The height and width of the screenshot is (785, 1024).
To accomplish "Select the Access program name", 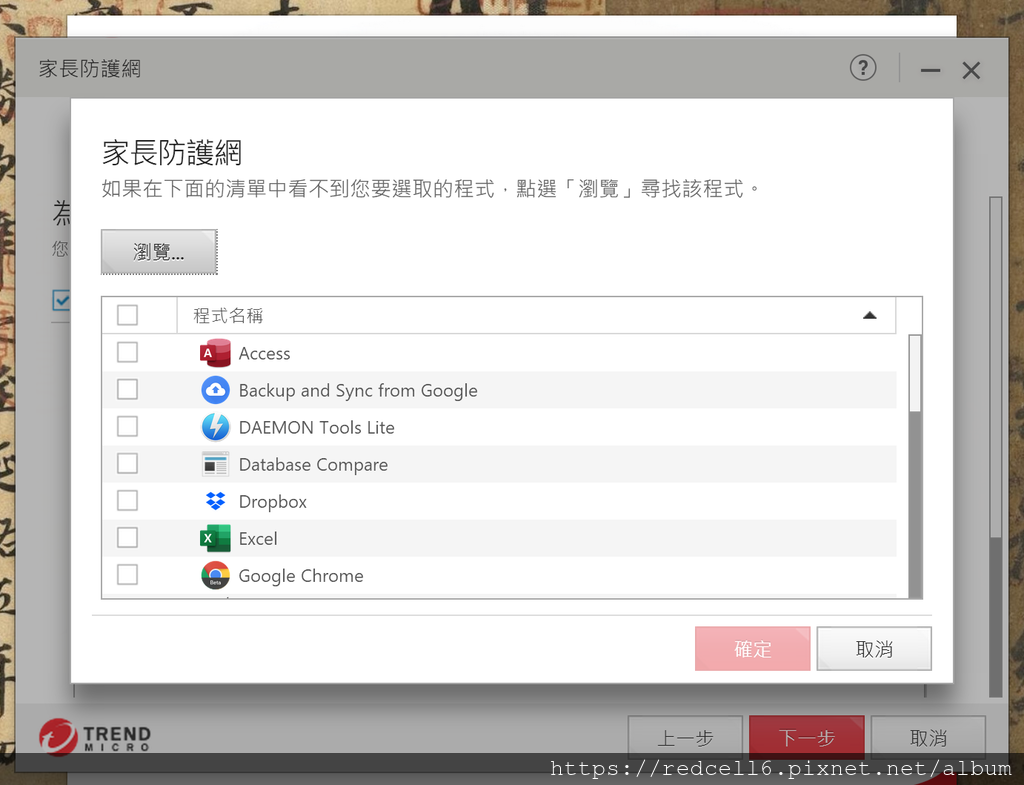I will (x=264, y=353).
